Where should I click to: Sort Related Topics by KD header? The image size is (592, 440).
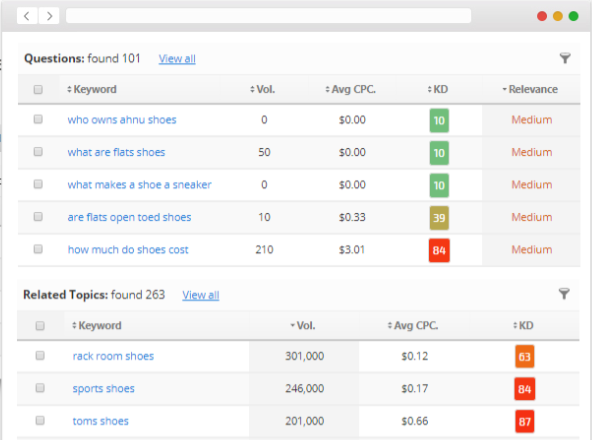(523, 326)
